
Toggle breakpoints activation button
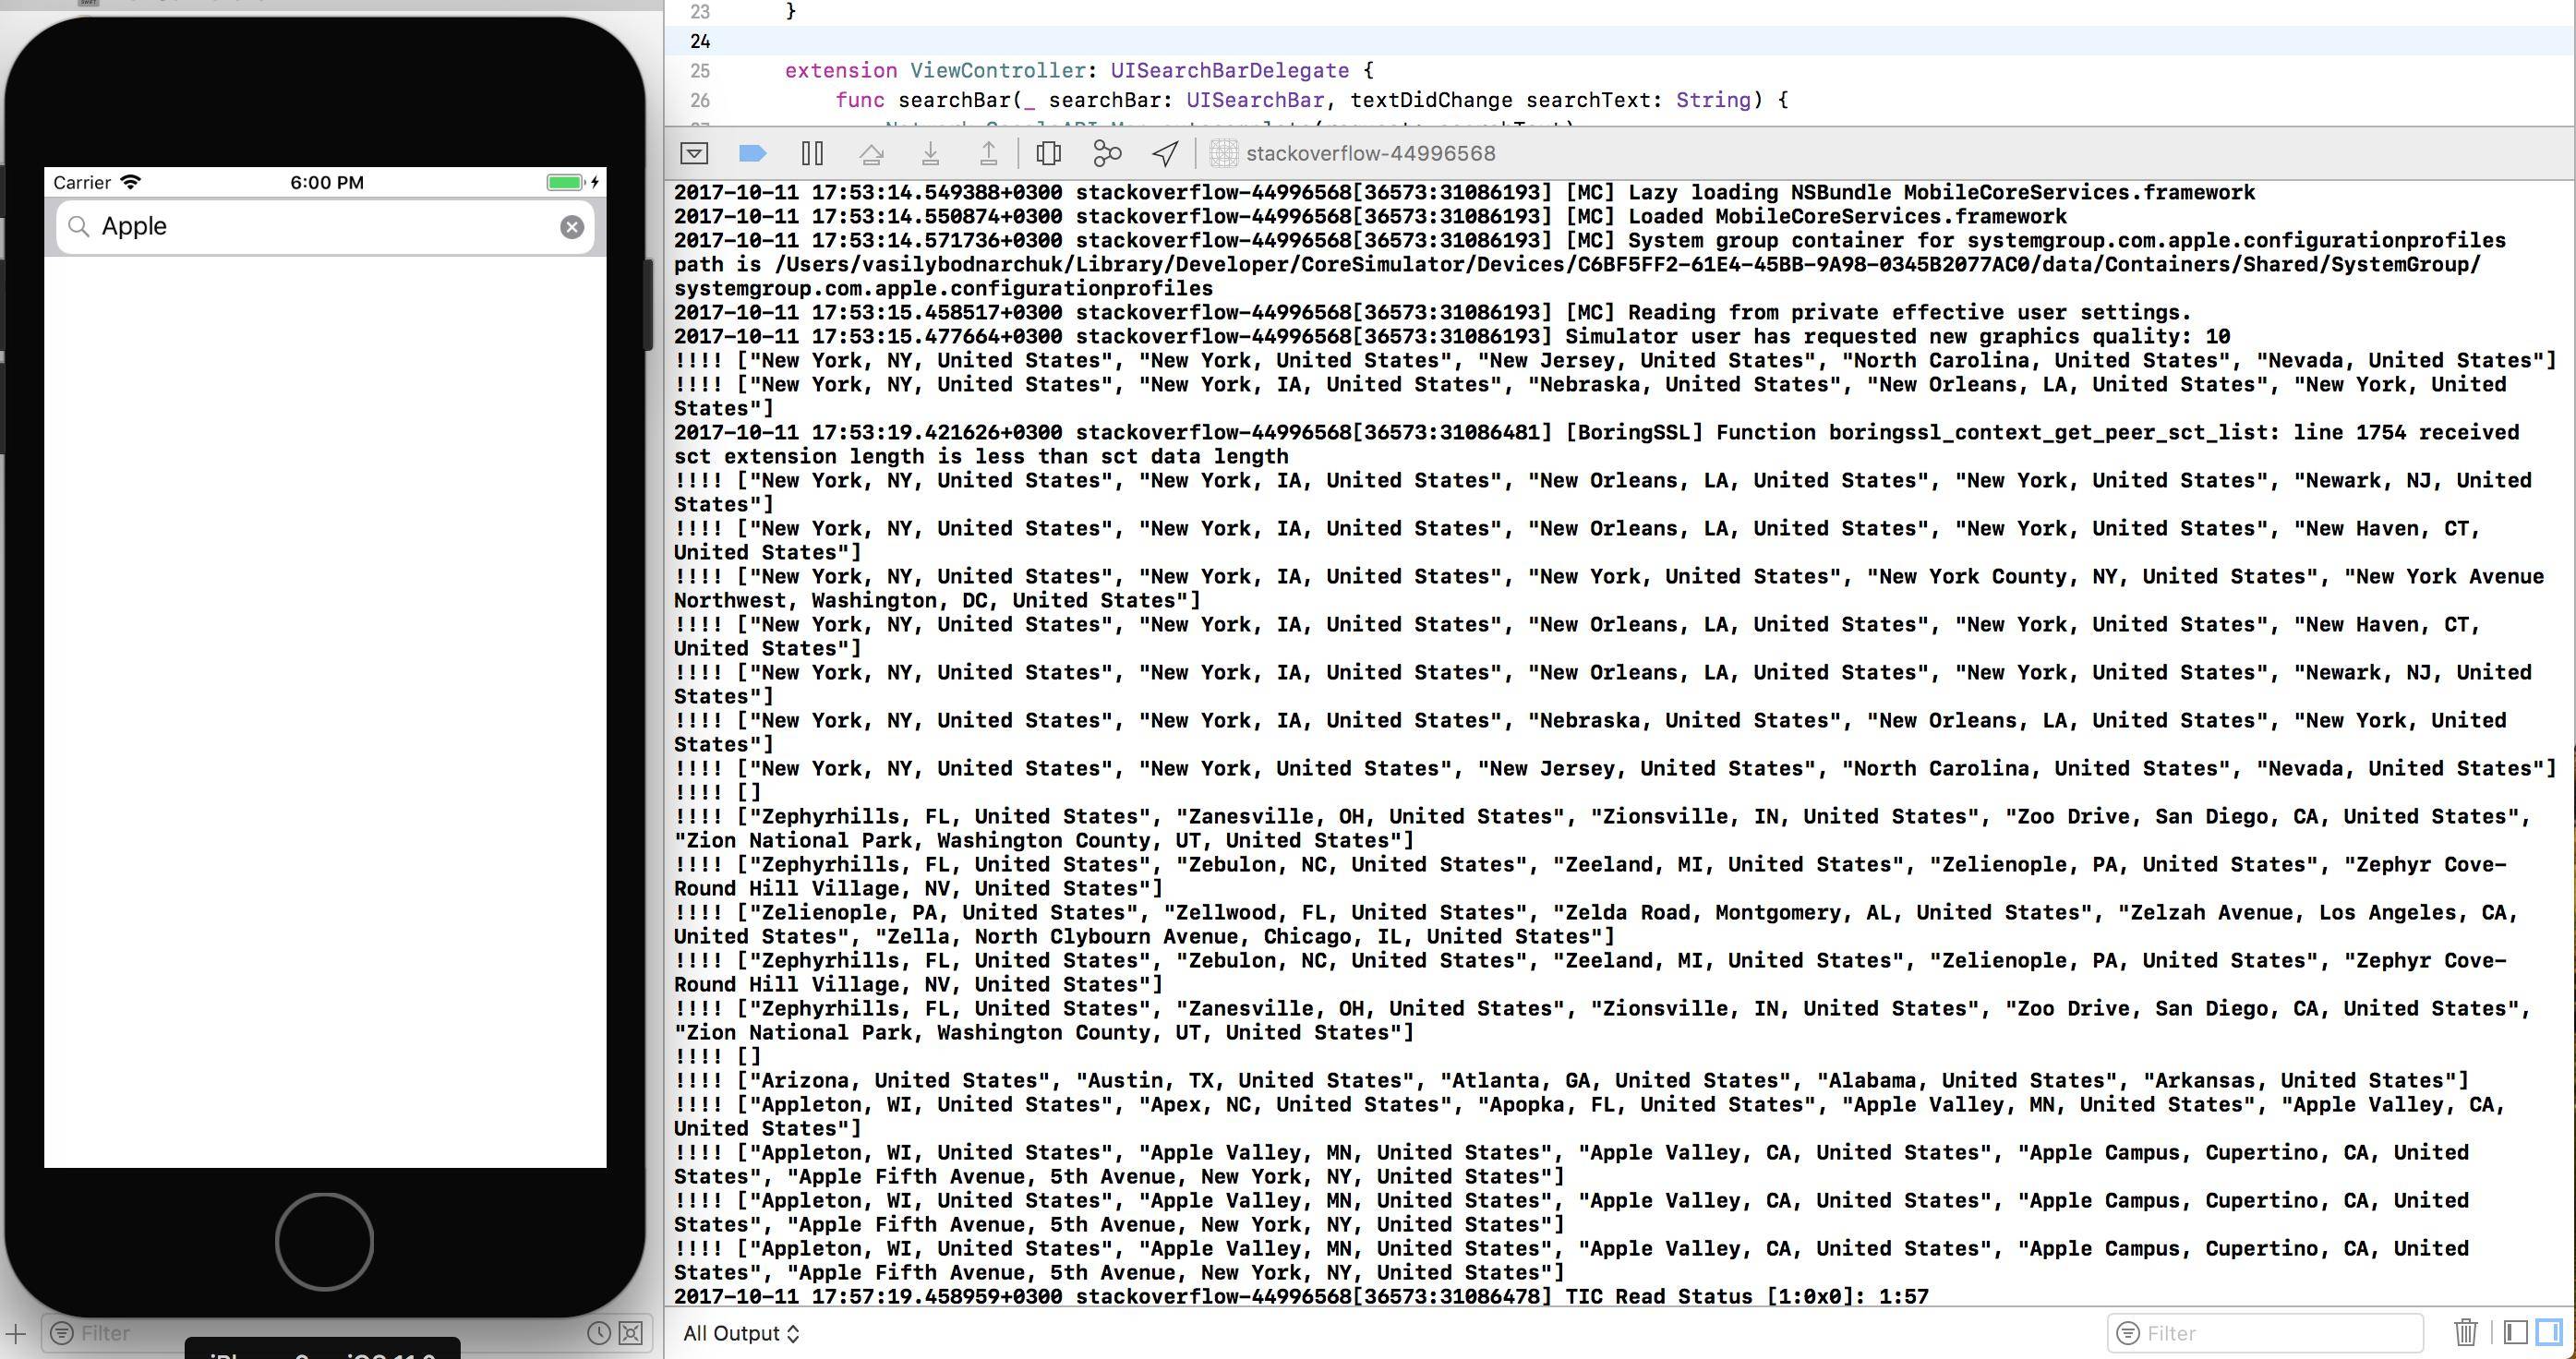click(x=752, y=153)
